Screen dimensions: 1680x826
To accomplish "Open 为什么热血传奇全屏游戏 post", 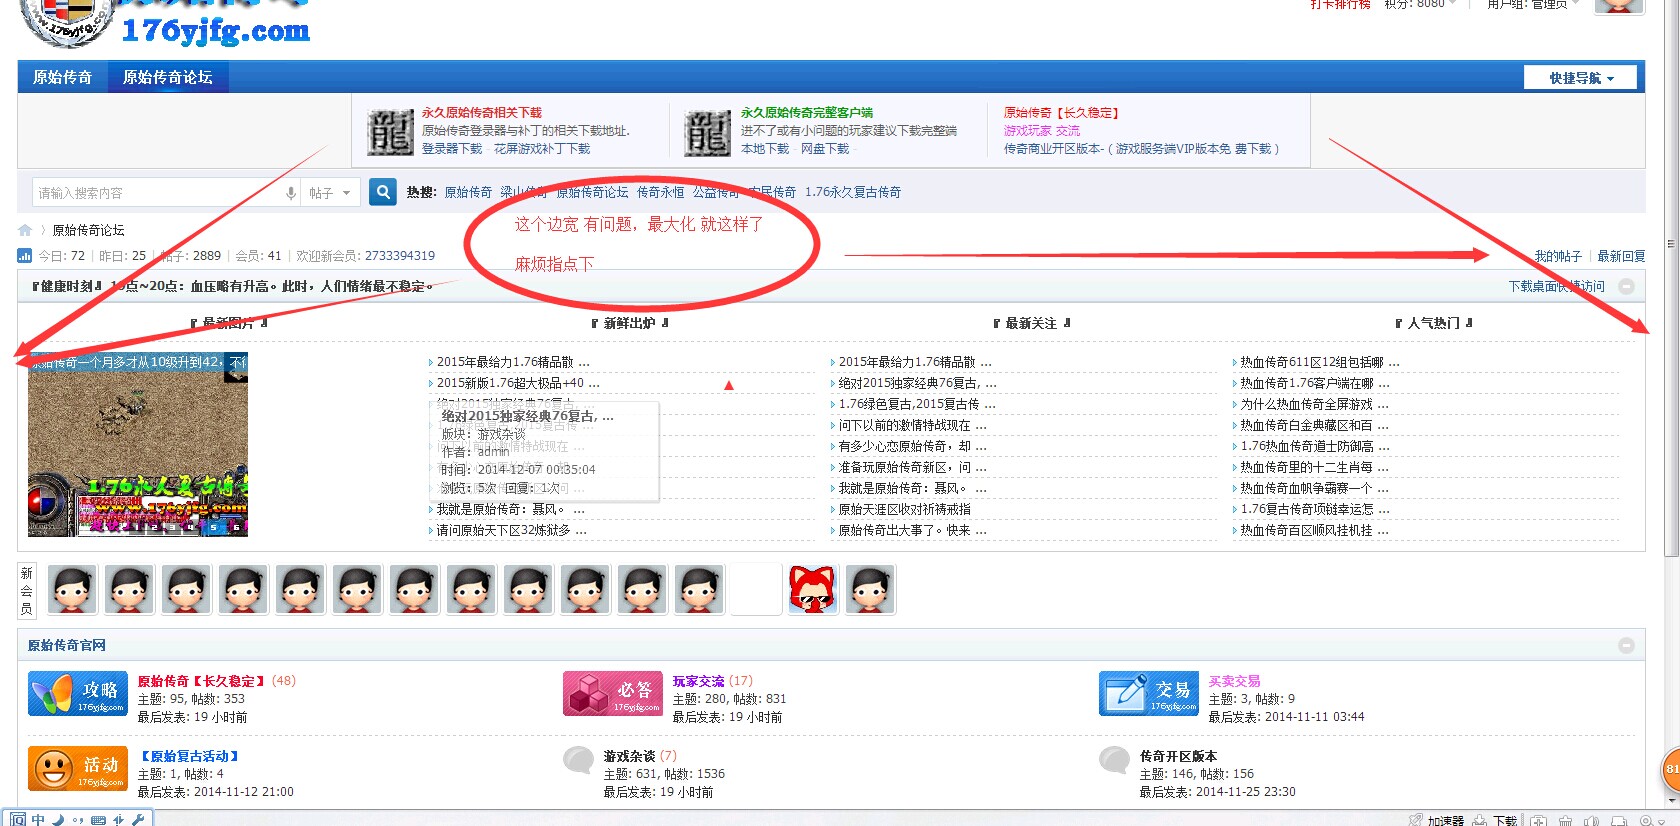I will pos(1314,404).
